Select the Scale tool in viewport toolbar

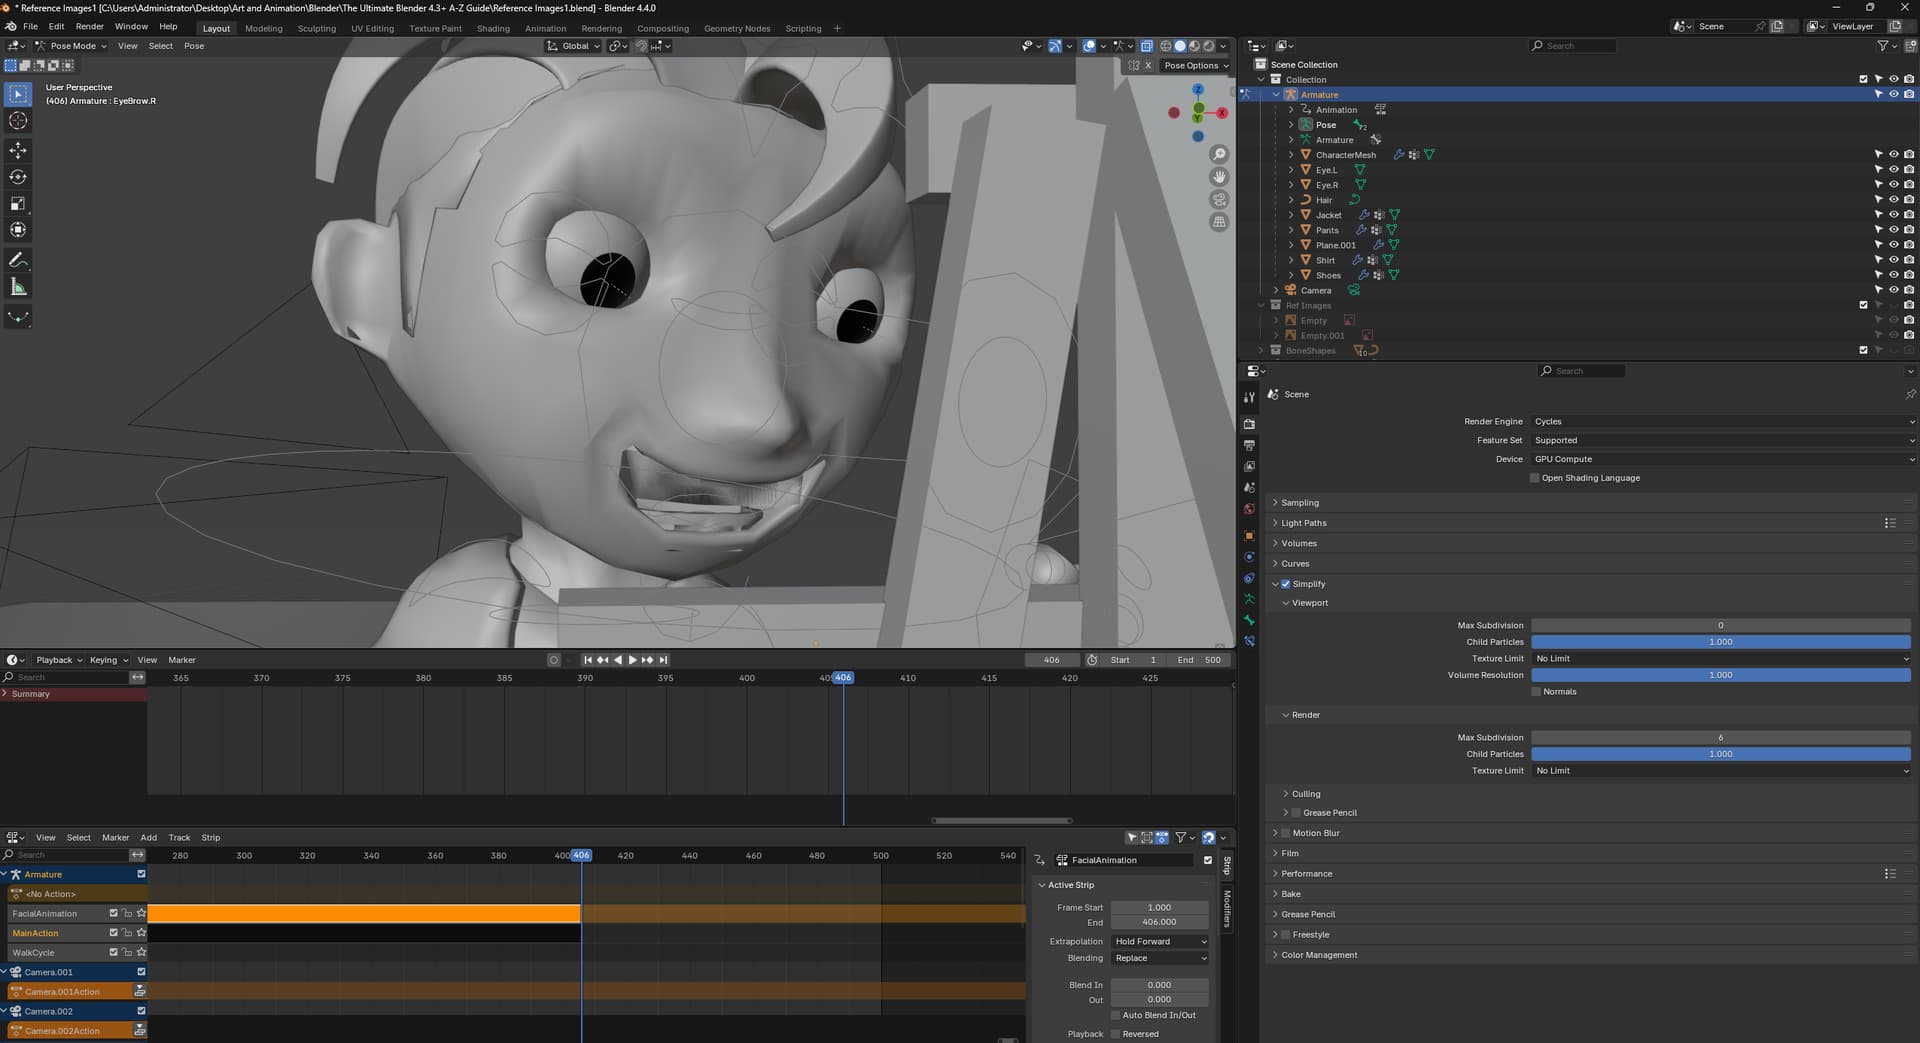pos(18,203)
